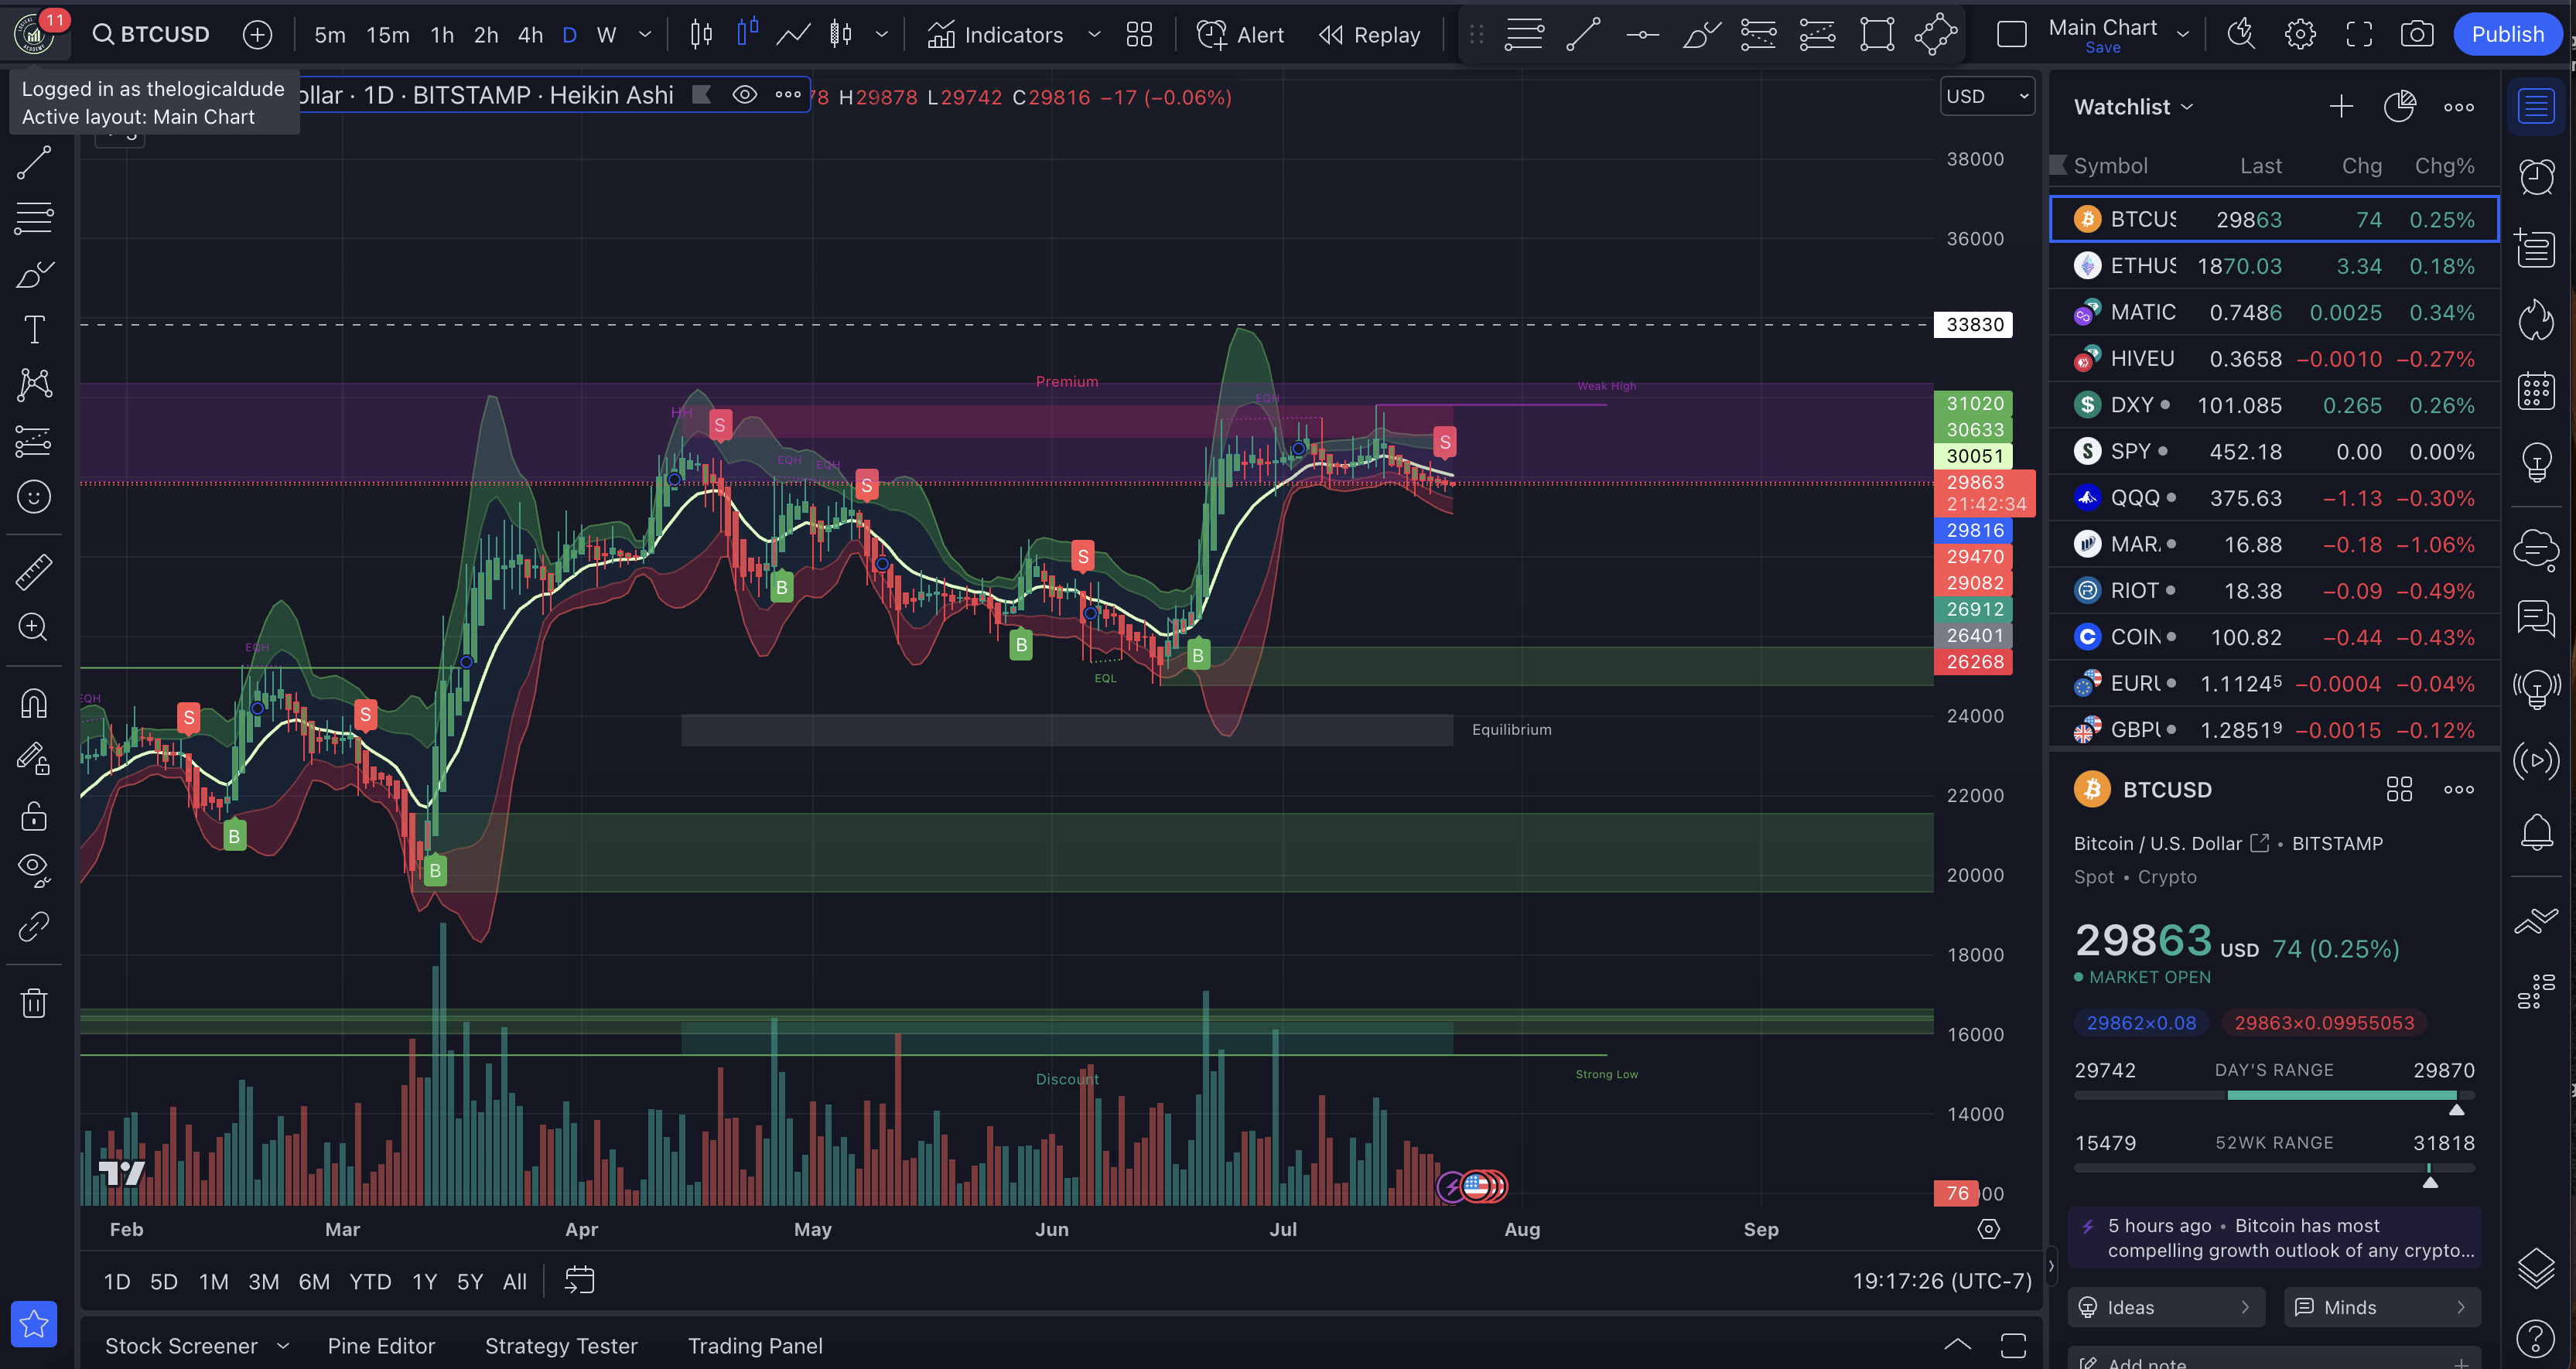Image resolution: width=2576 pixels, height=1369 pixels.
Task: Take a chart snapshot with camera icon
Action: click(2417, 35)
